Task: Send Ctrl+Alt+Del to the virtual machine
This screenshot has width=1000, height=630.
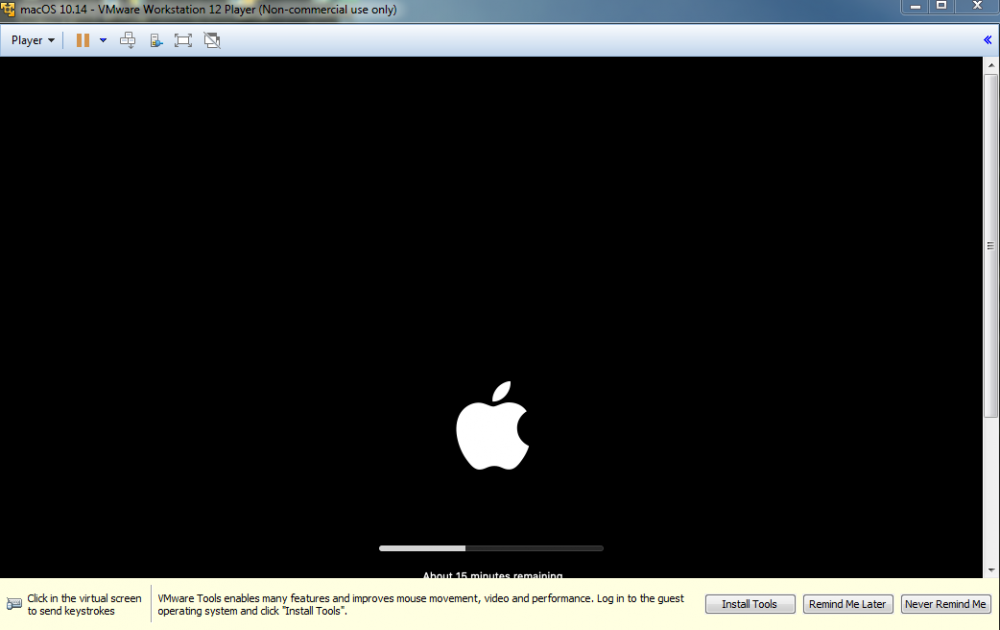Action: coord(128,40)
